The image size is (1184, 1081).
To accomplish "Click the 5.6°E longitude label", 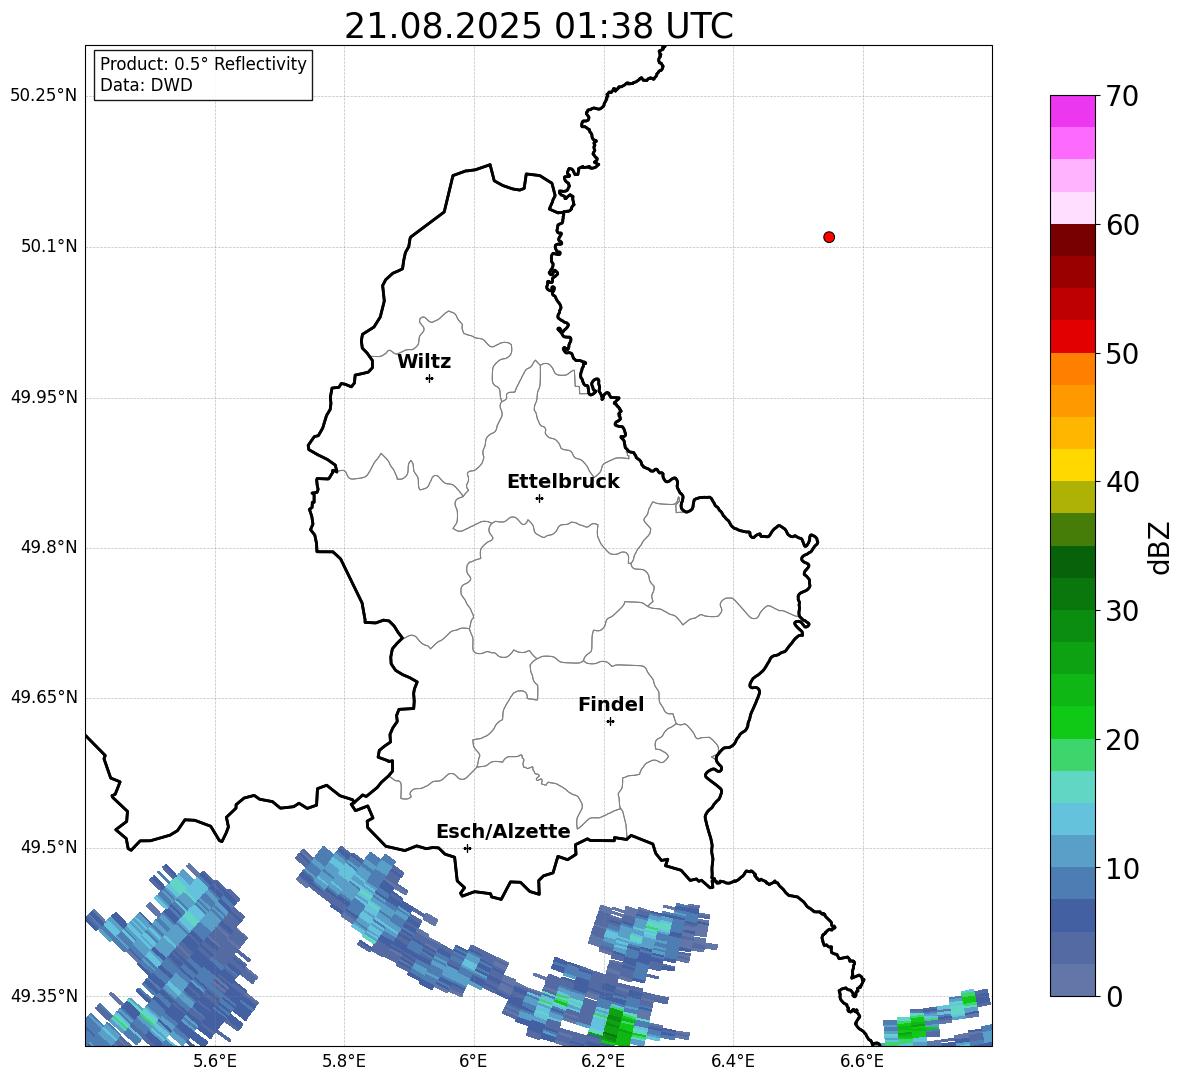I will (x=215, y=1061).
